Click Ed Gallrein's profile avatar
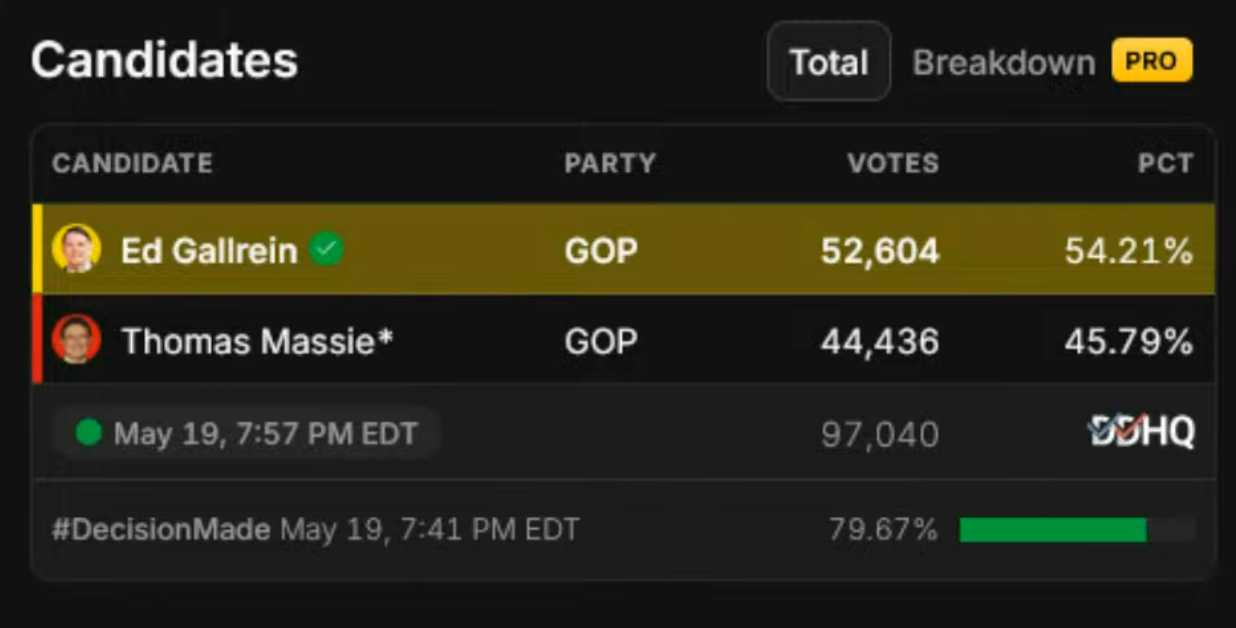This screenshot has height=628, width=1236. 77,249
